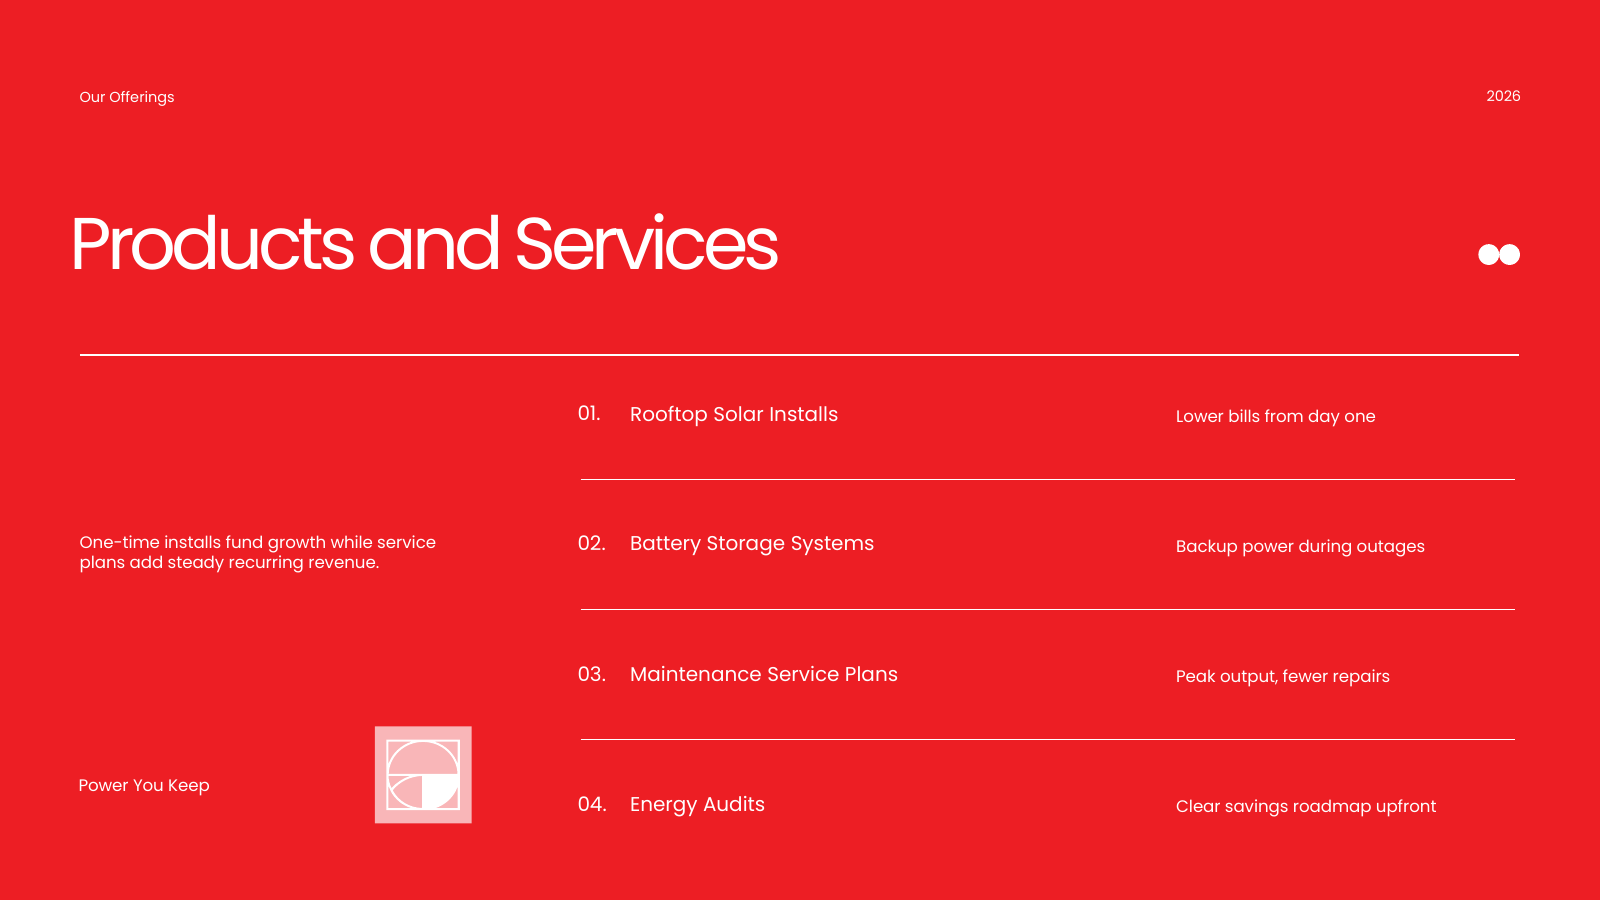The width and height of the screenshot is (1600, 900).
Task: Click the 'Our Offerings' header label
Action: coord(127,97)
